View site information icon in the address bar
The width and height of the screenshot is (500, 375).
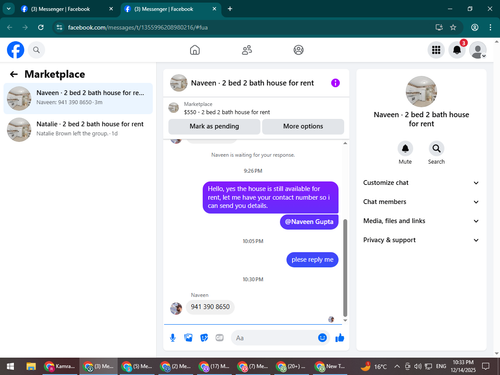tap(59, 27)
